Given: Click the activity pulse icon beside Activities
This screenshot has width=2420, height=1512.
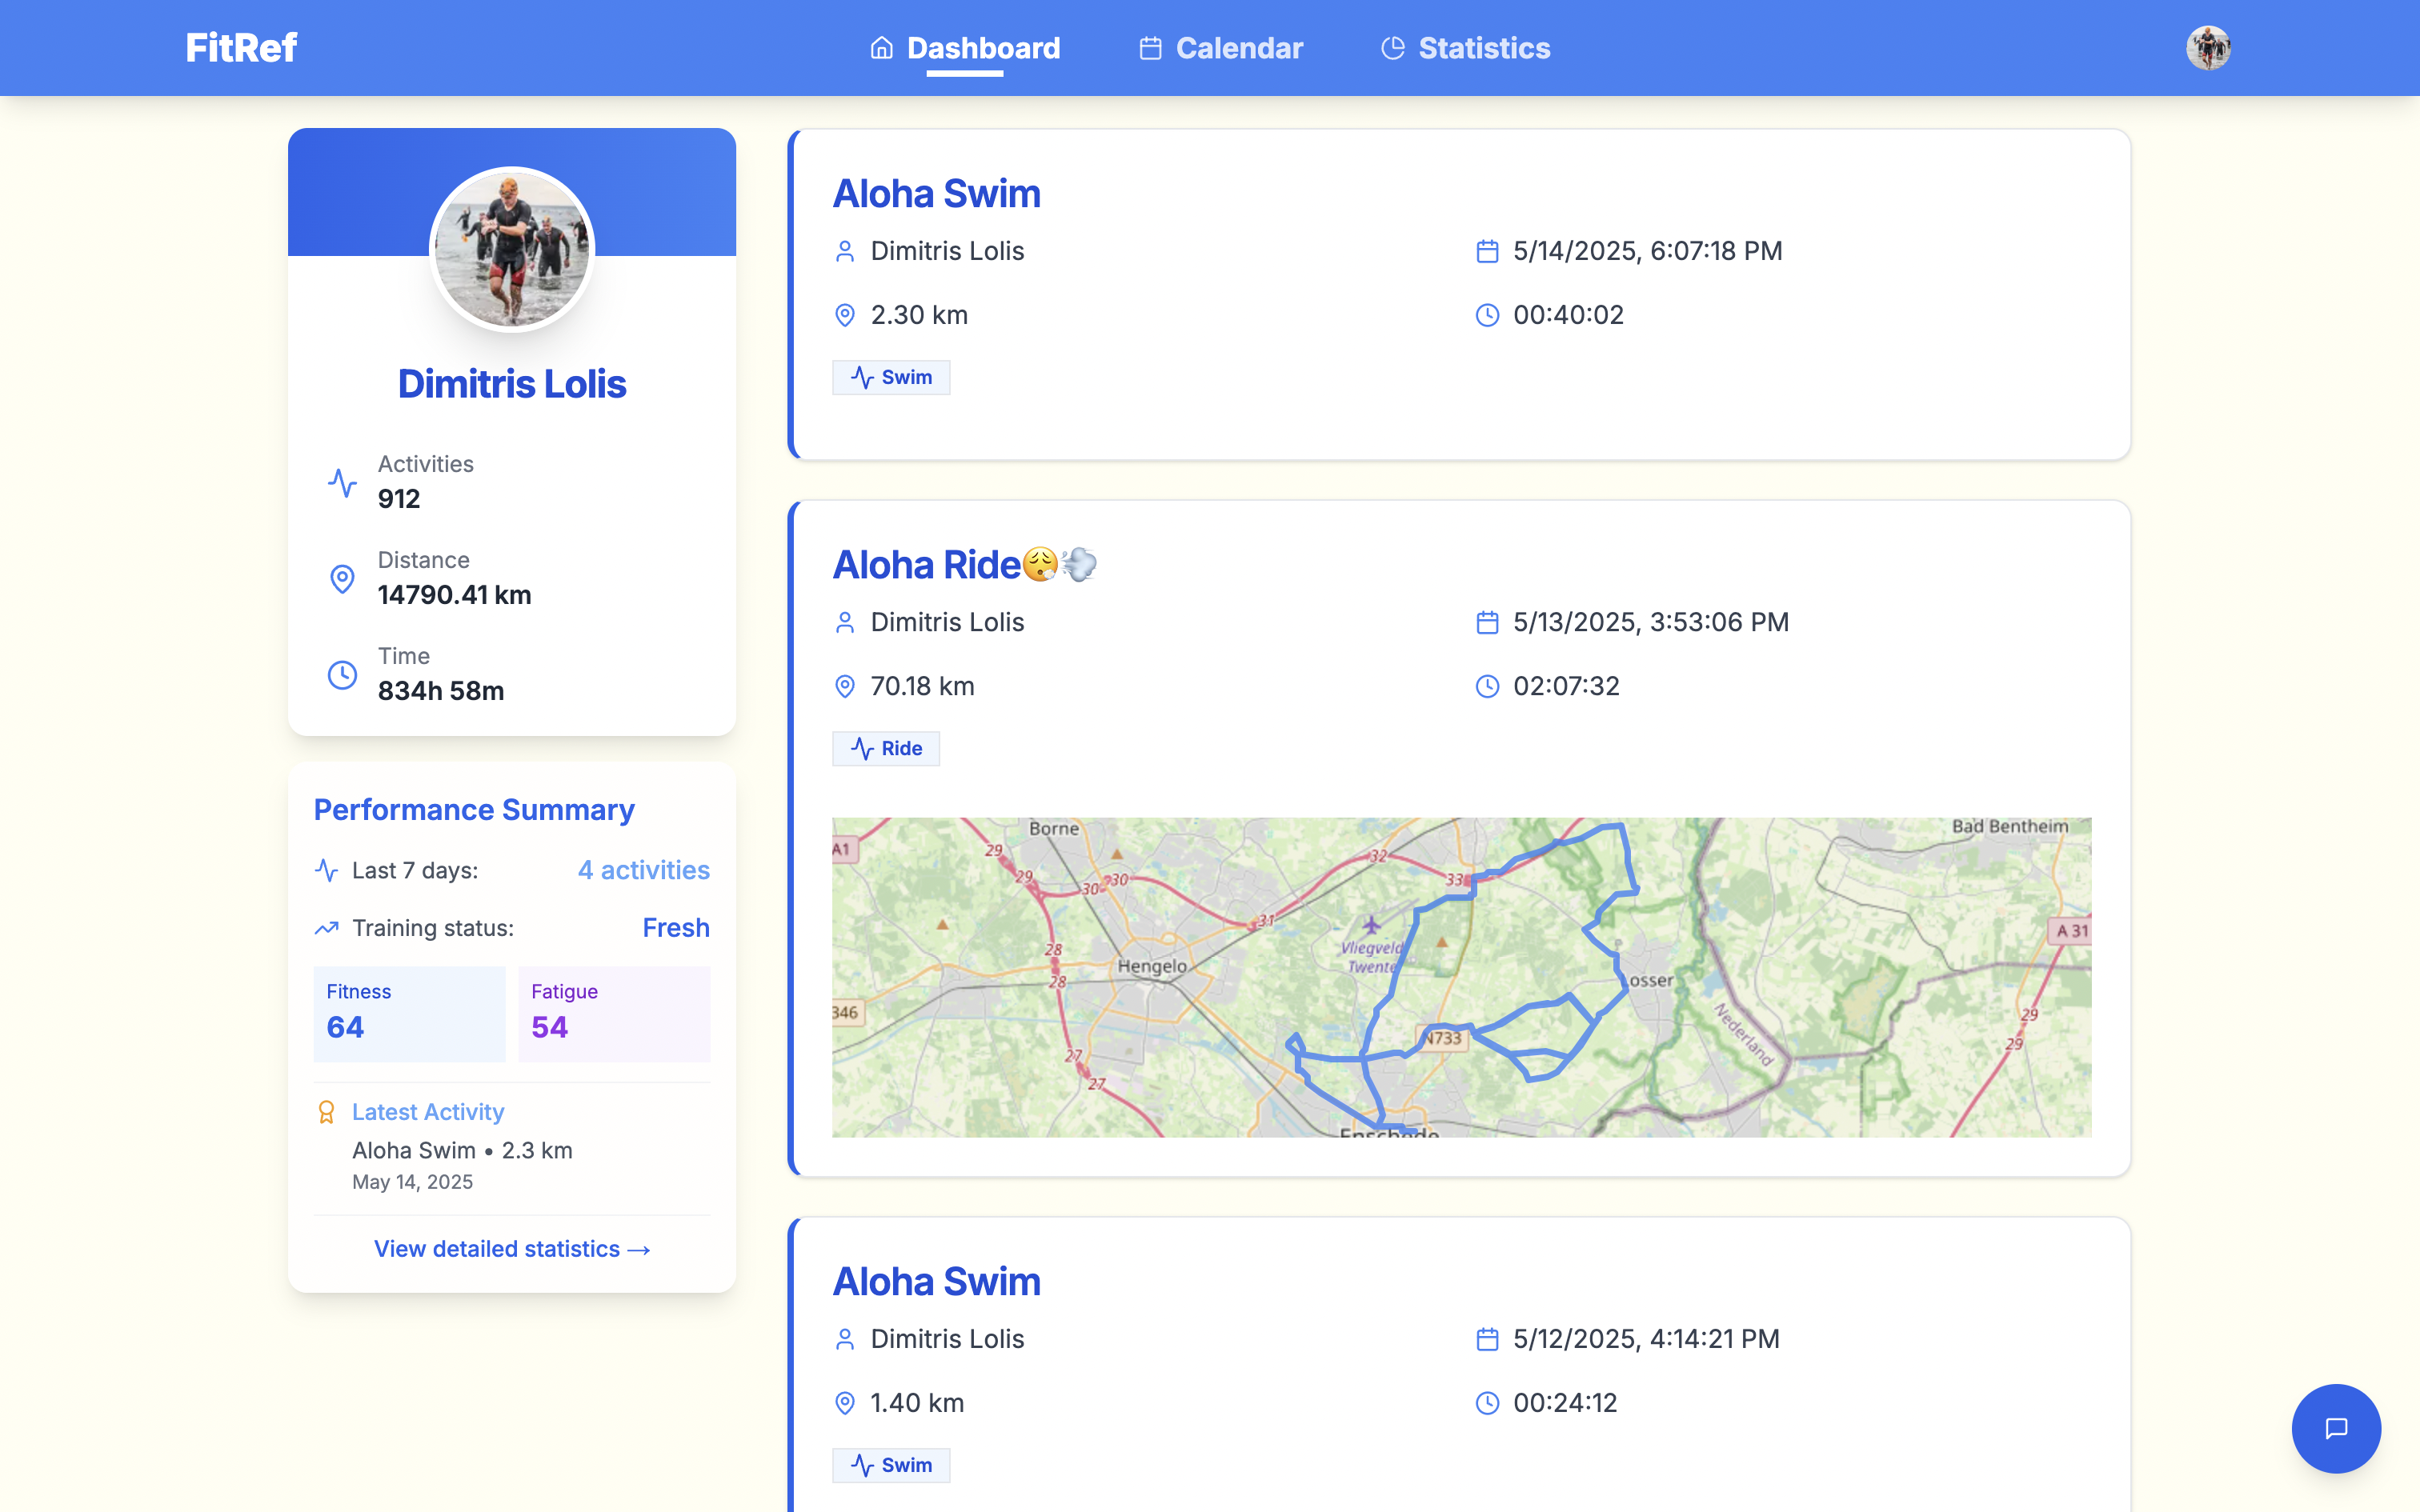Looking at the screenshot, I should 342,482.
